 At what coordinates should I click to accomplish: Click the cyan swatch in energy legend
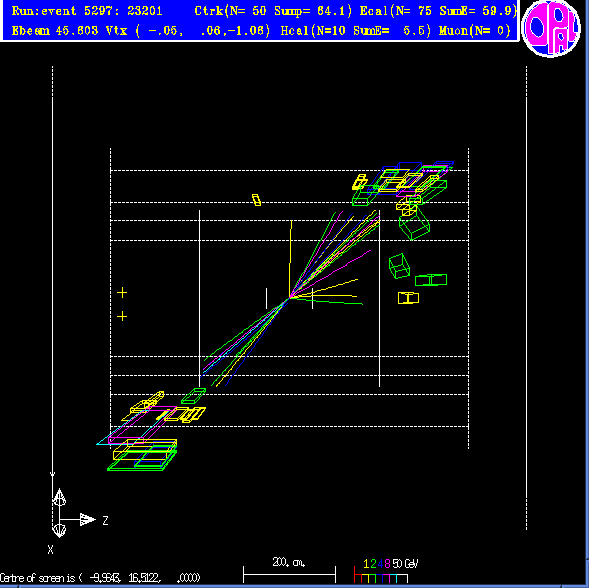click(393, 578)
